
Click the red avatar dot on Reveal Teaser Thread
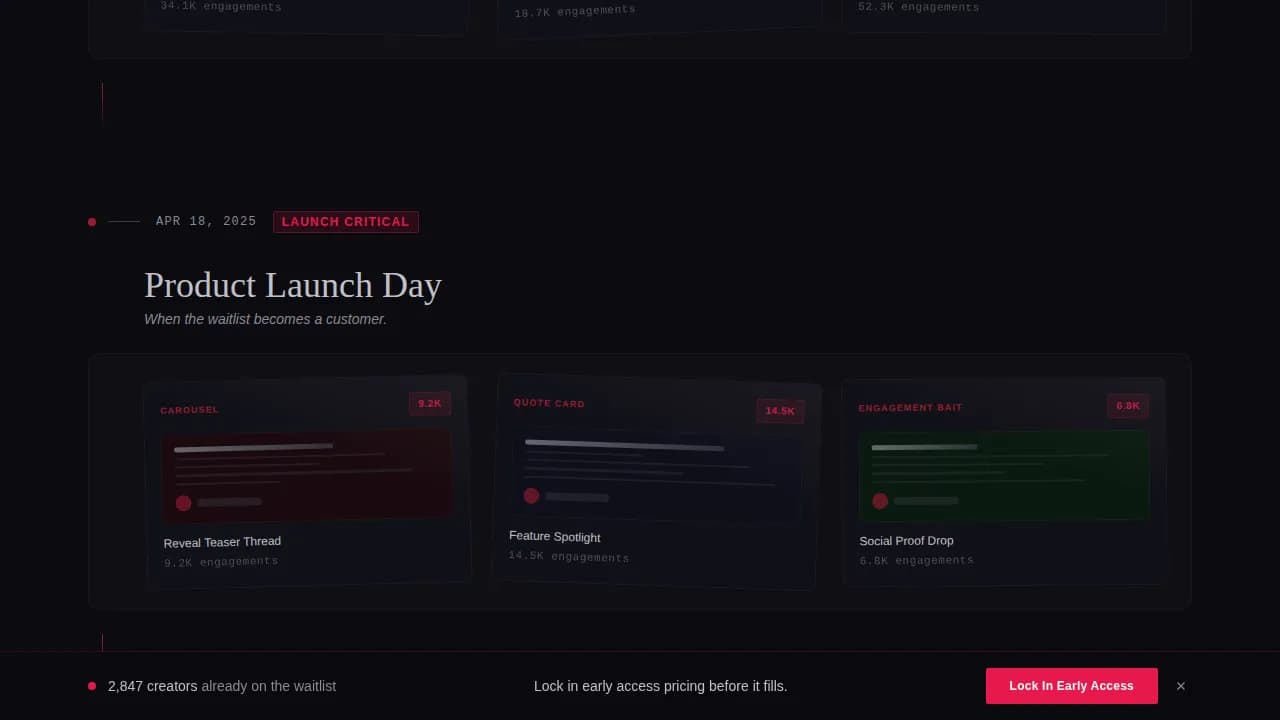[x=183, y=503]
